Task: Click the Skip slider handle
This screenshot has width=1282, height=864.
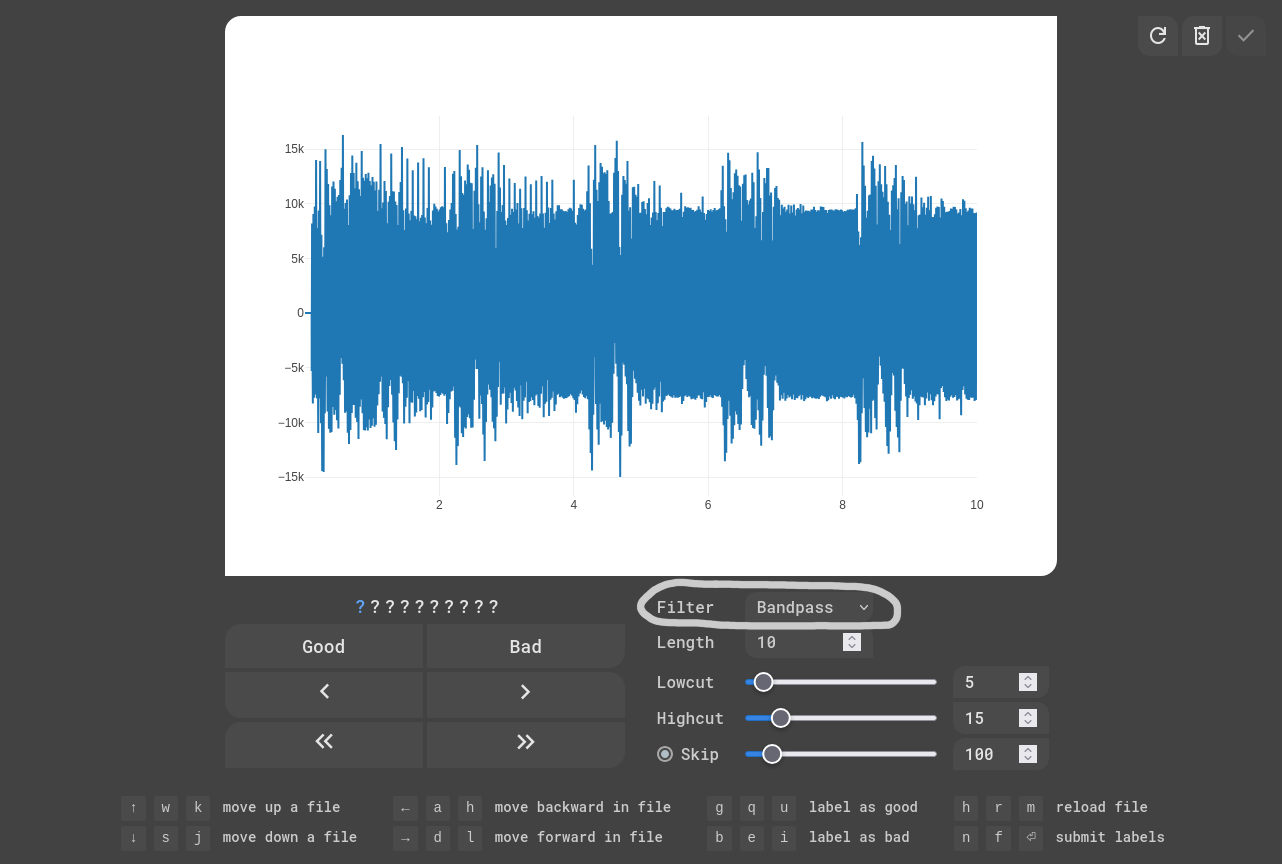Action: tap(772, 754)
